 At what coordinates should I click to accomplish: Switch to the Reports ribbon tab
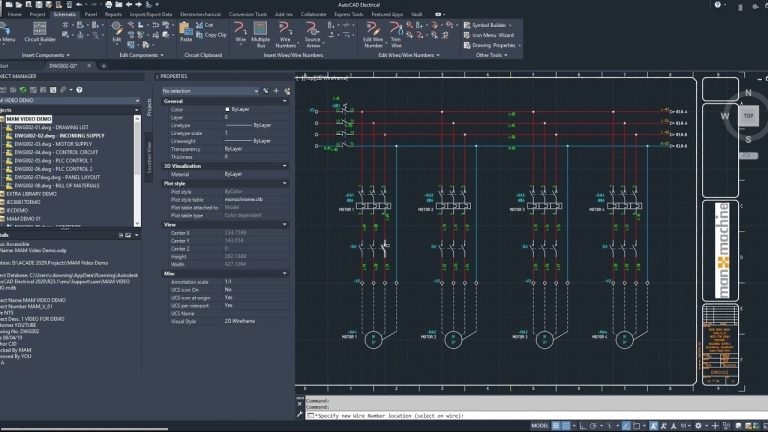113,14
